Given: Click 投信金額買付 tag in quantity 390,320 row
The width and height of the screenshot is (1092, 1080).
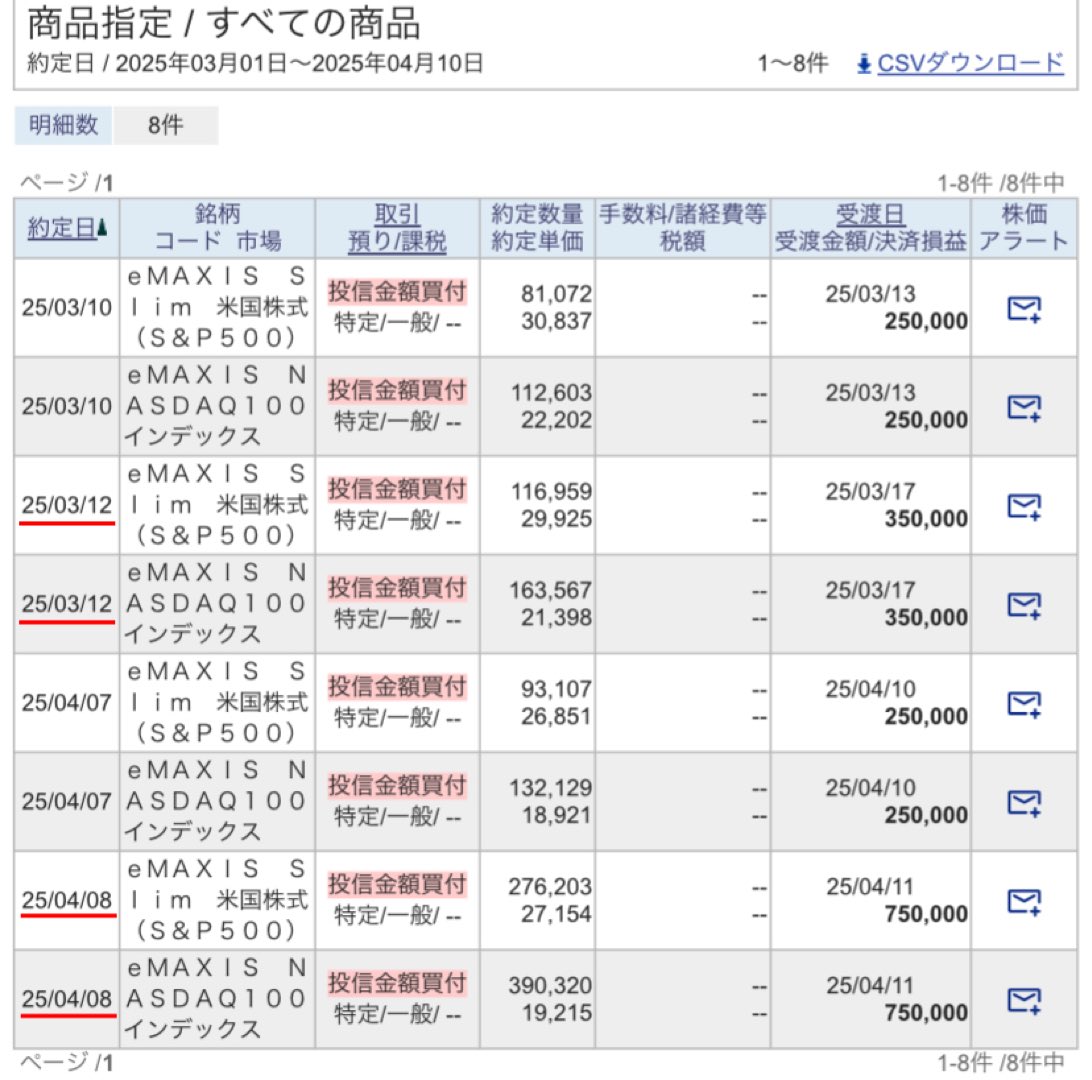Looking at the screenshot, I should [397, 983].
